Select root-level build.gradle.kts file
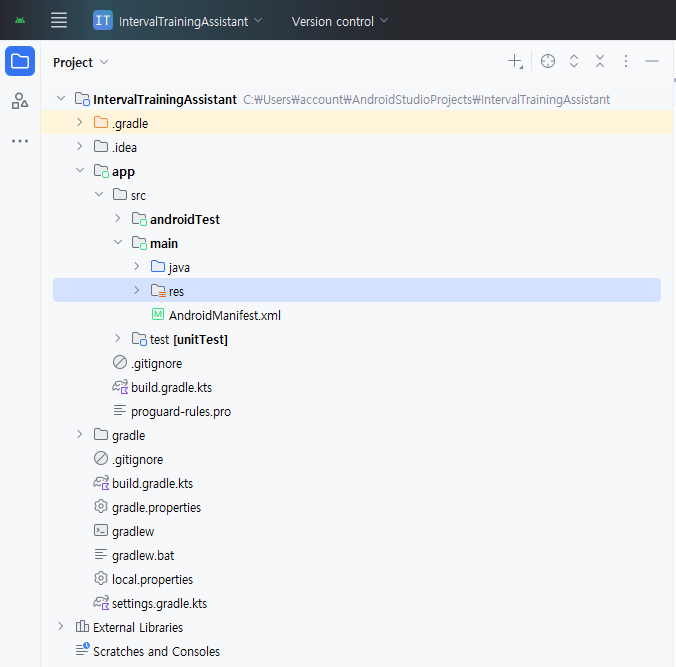676x667 pixels. (152, 484)
